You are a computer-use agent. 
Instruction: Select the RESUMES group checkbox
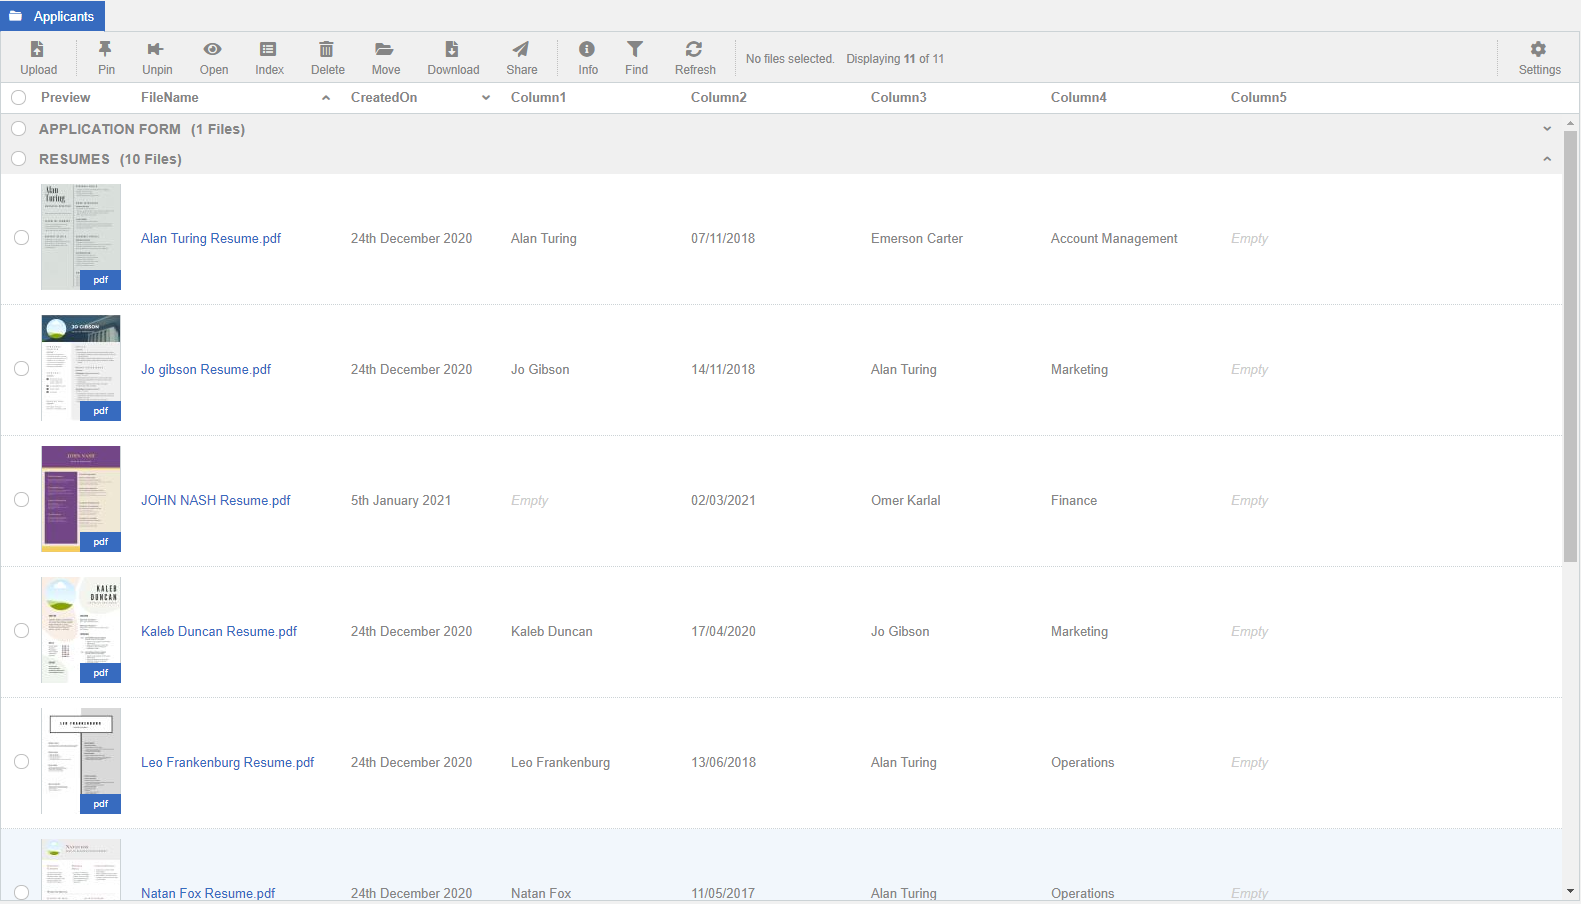coord(19,159)
